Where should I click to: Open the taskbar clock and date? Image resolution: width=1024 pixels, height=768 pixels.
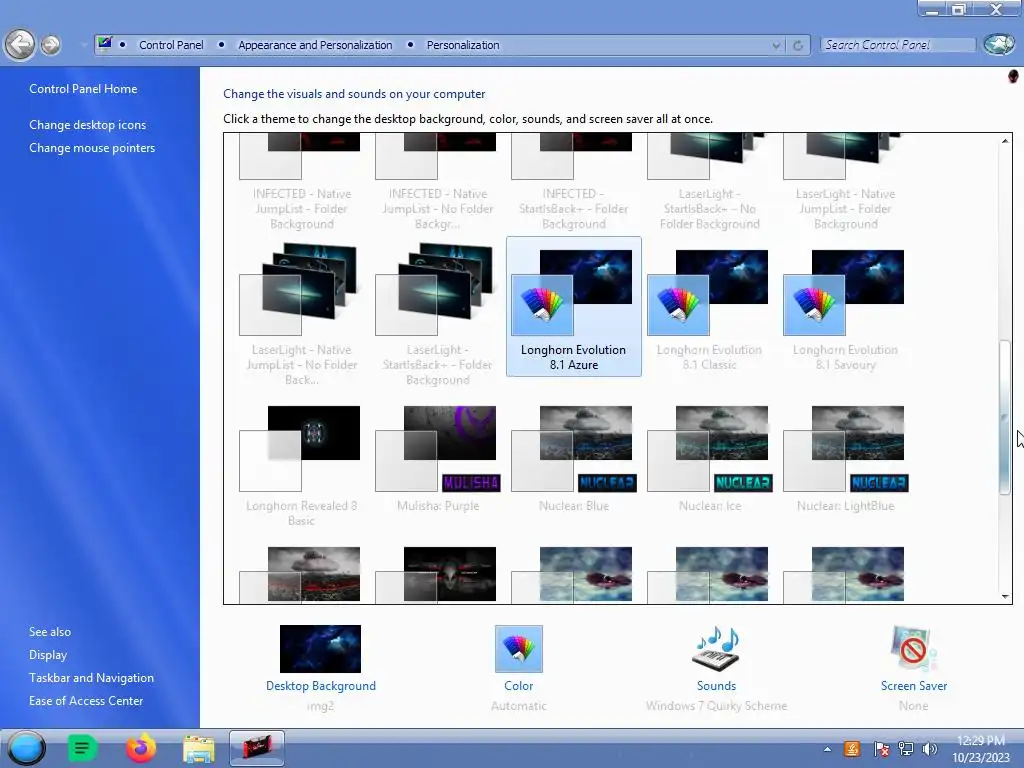[981, 749]
